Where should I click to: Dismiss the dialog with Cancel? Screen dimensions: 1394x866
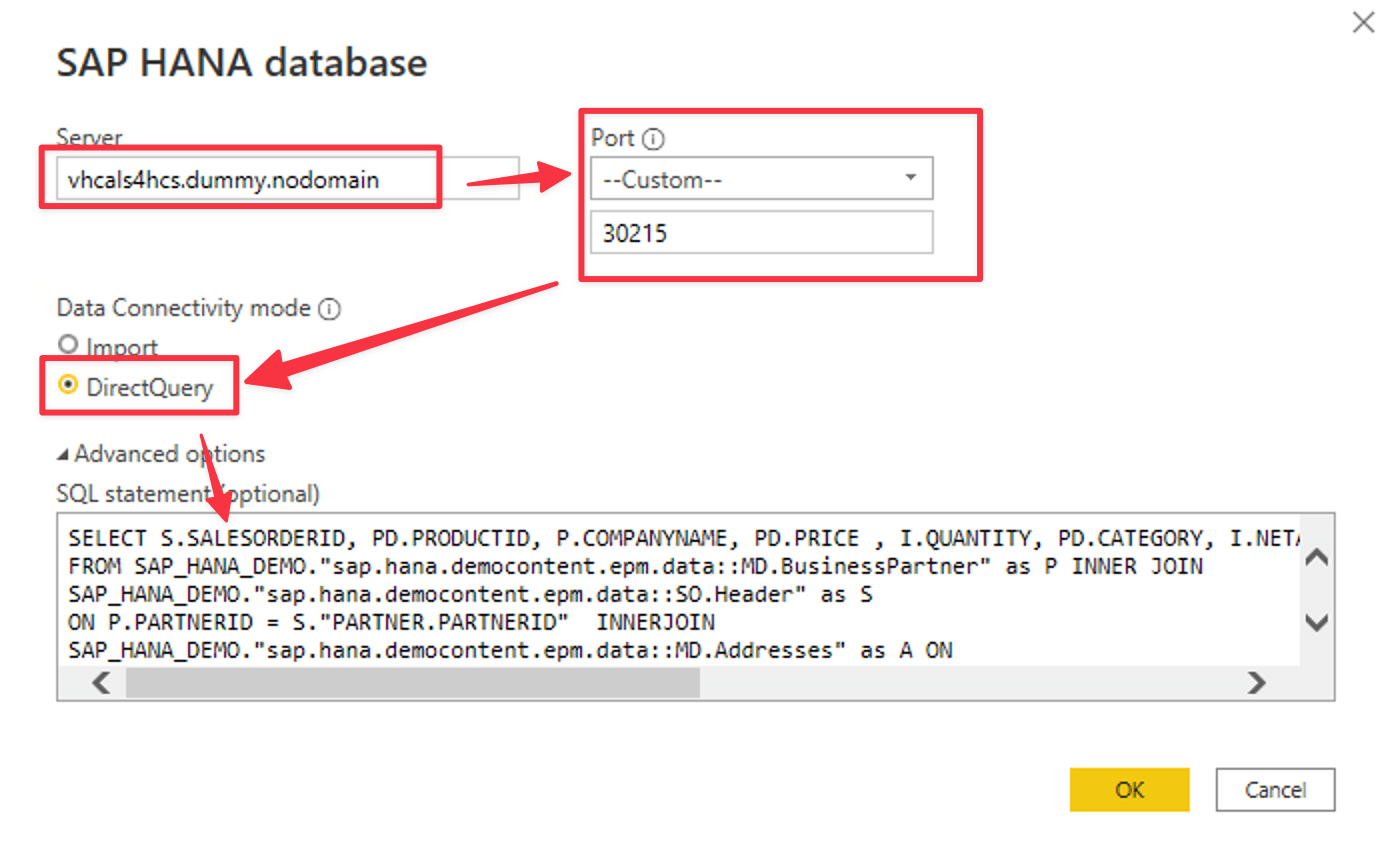[1275, 789]
